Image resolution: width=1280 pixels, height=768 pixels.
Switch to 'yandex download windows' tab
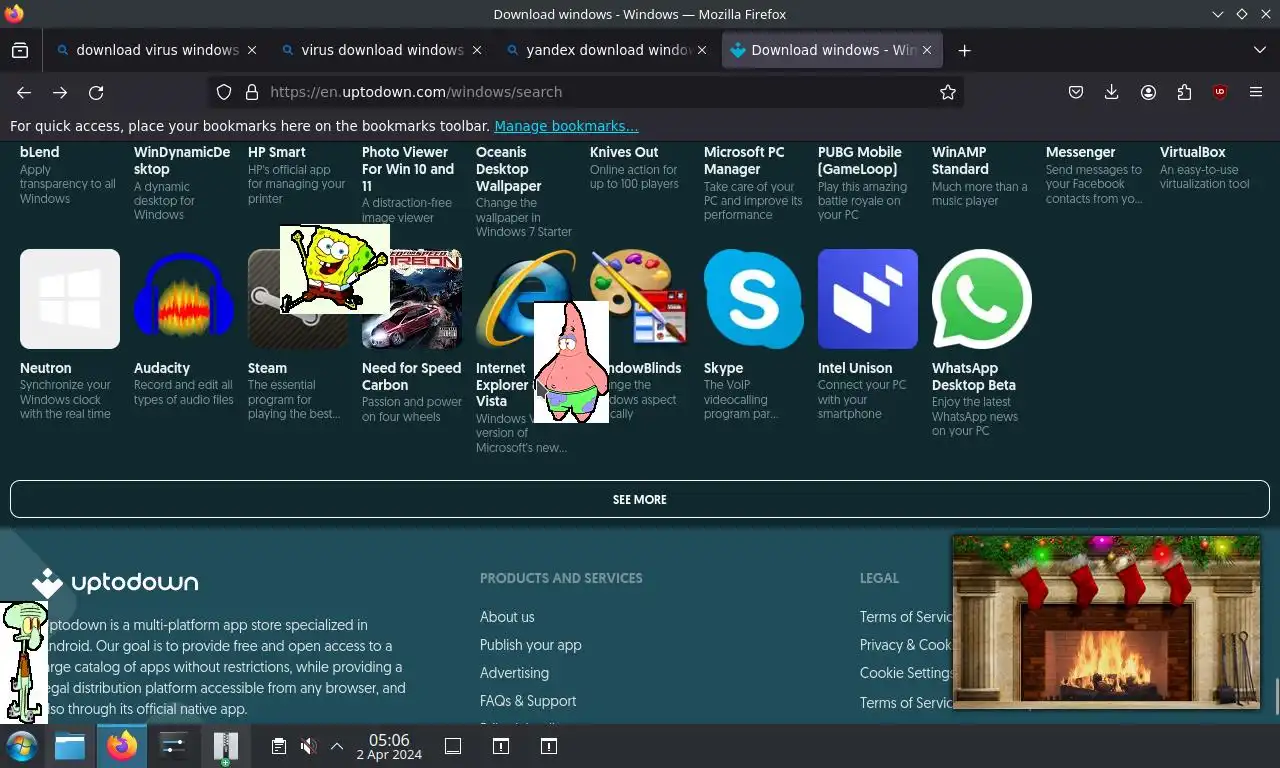coord(598,50)
